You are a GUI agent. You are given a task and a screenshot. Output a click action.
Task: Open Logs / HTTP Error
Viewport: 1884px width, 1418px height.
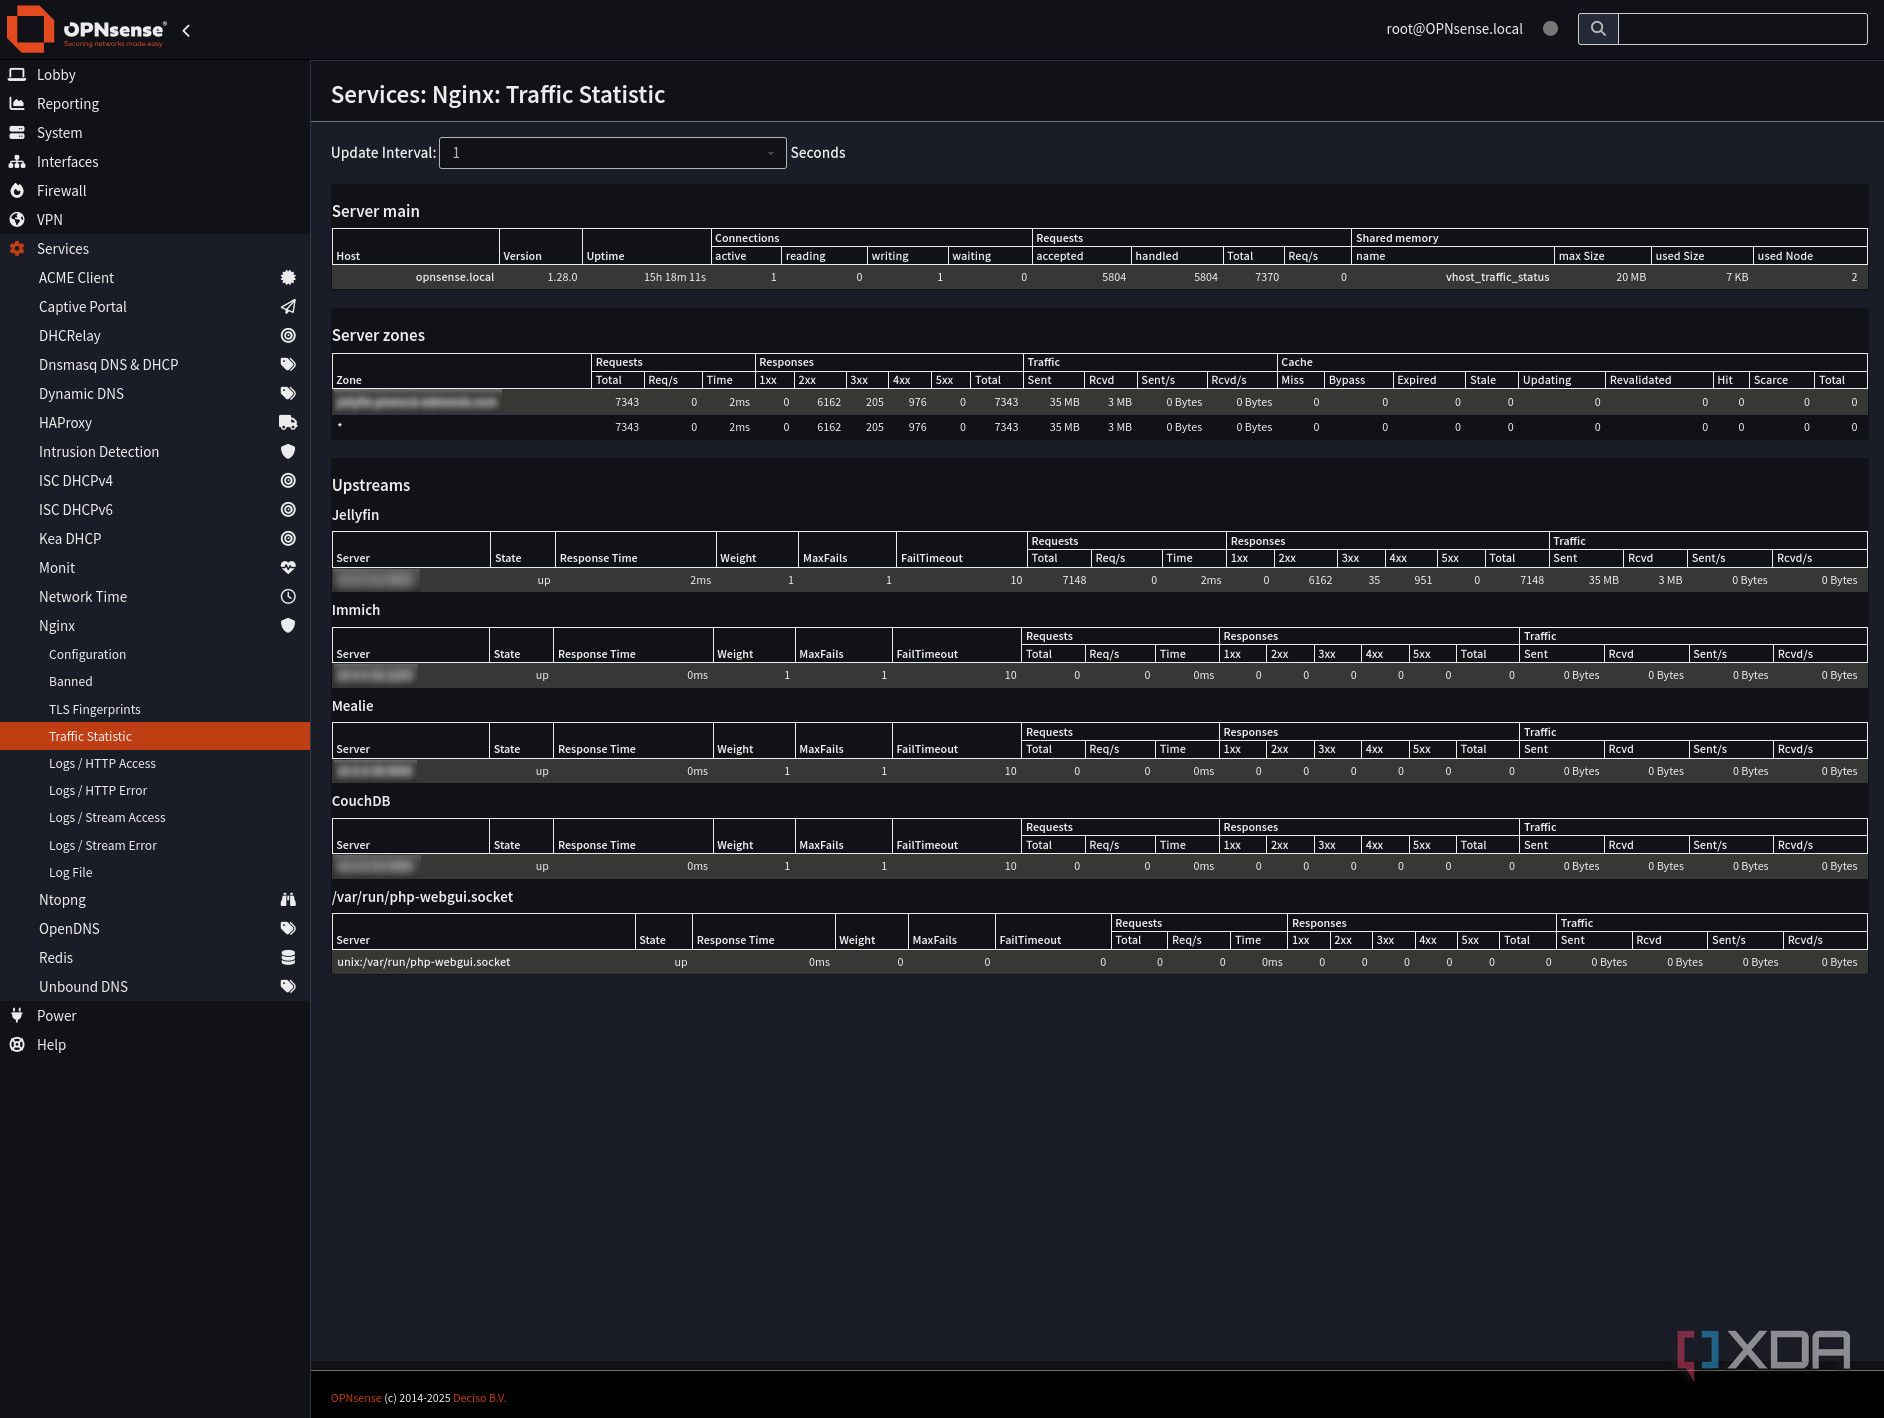155,790
